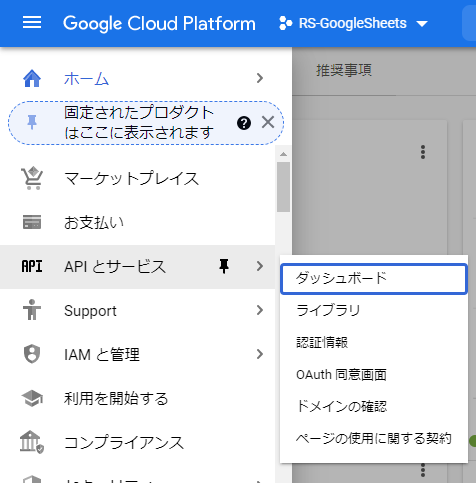Select ダッシュボード in the submenu
The height and width of the screenshot is (483, 476).
coord(374,279)
